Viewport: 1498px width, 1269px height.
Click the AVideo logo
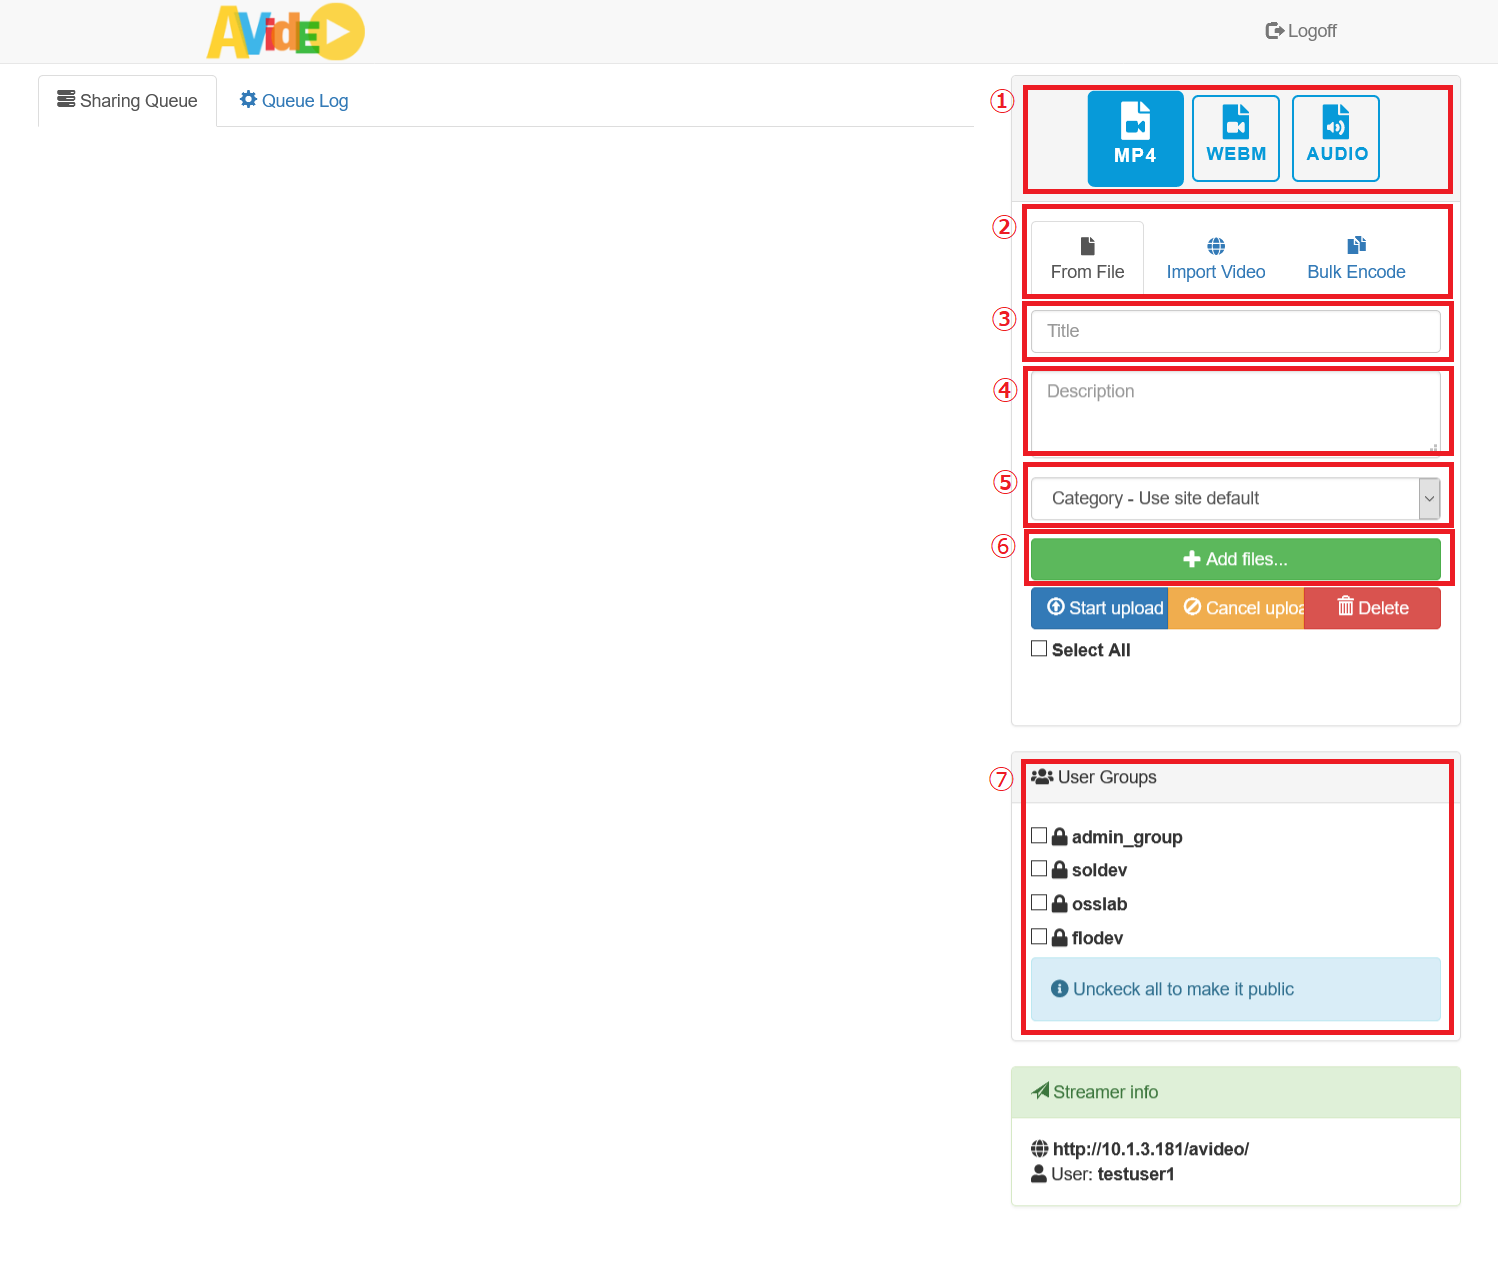click(286, 32)
